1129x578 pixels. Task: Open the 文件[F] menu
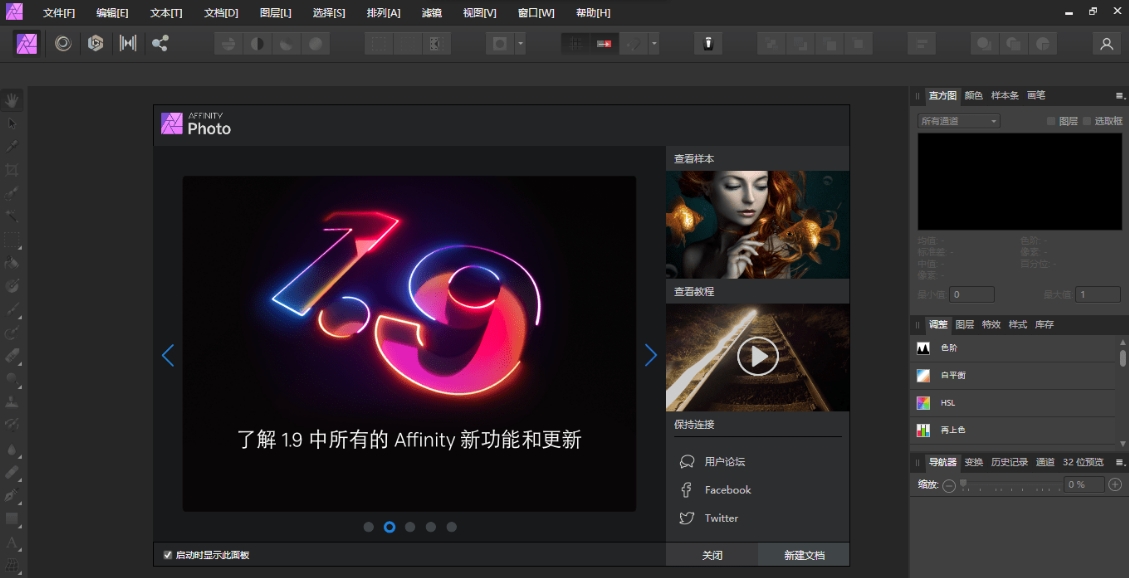[x=59, y=13]
